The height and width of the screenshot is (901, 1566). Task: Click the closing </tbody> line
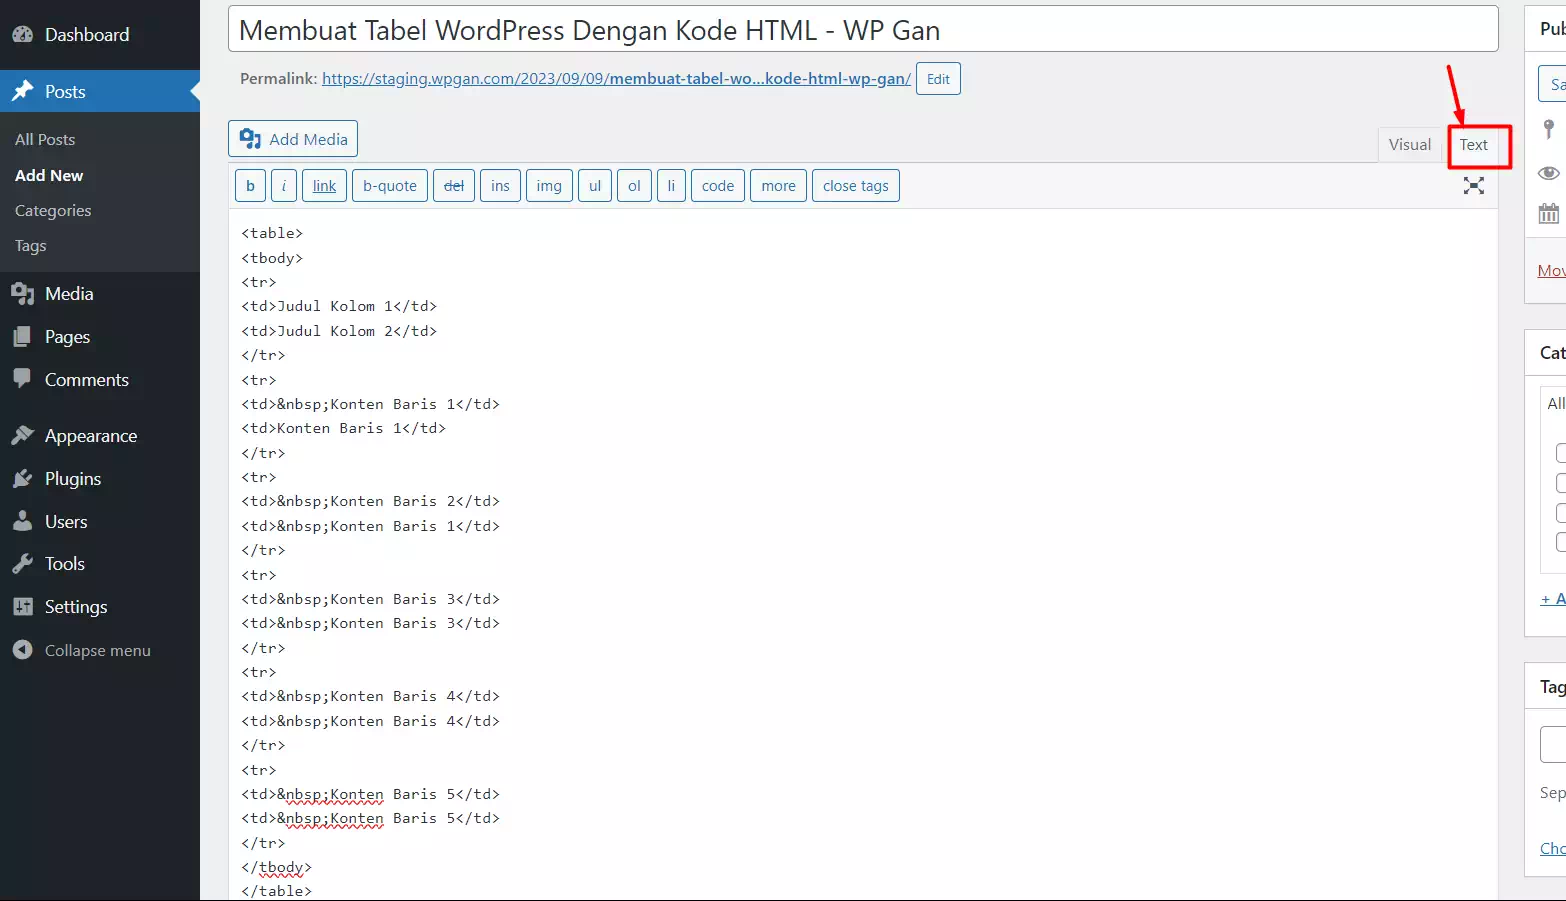[x=277, y=867]
